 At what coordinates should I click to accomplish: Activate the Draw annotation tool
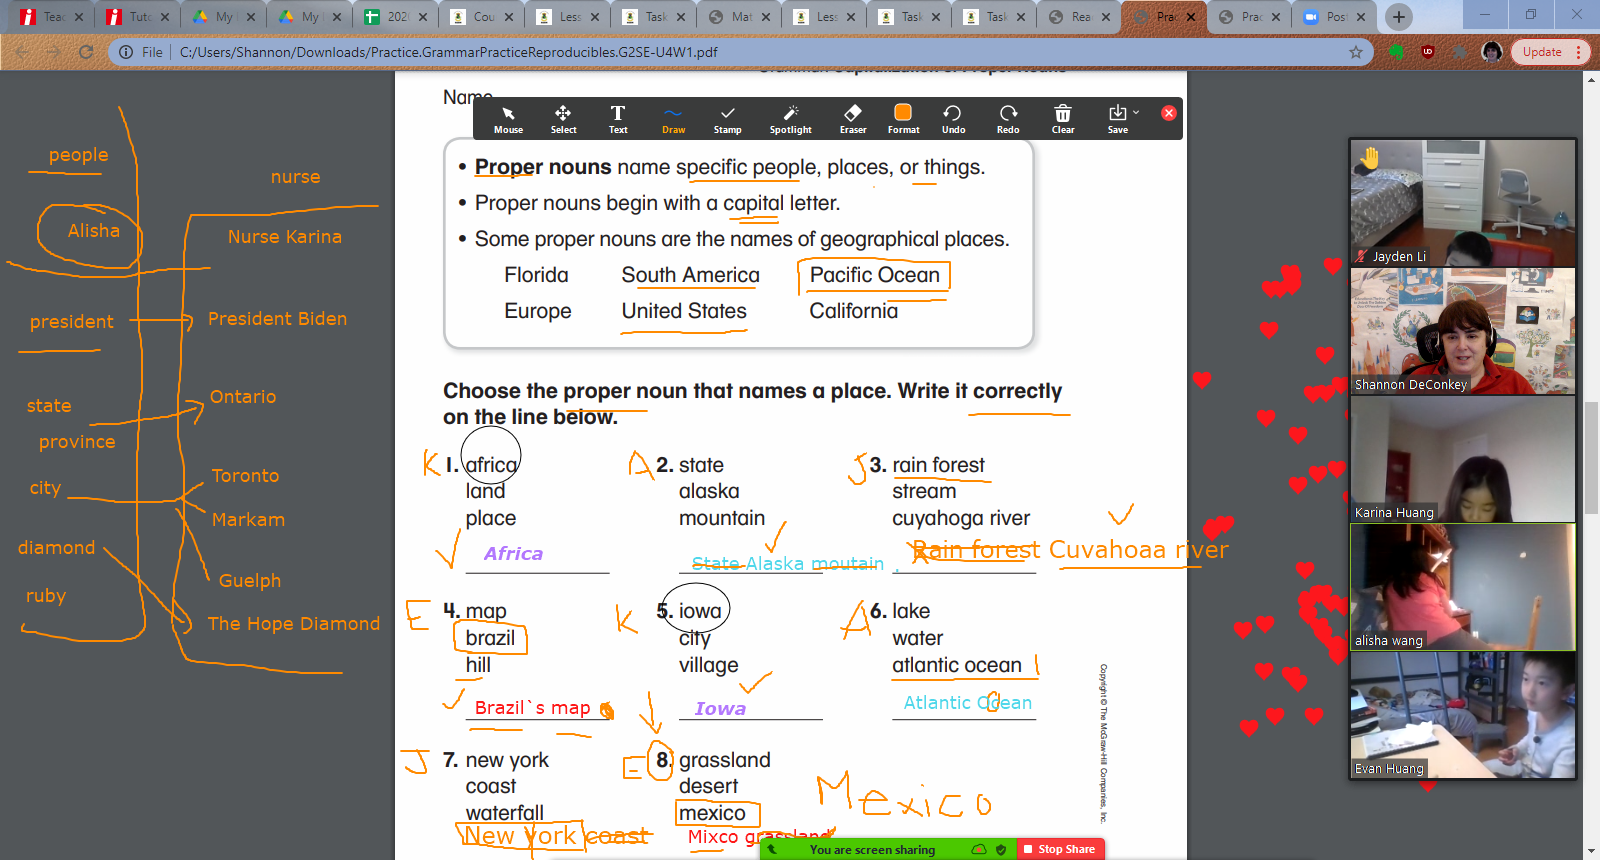pyautogui.click(x=673, y=119)
